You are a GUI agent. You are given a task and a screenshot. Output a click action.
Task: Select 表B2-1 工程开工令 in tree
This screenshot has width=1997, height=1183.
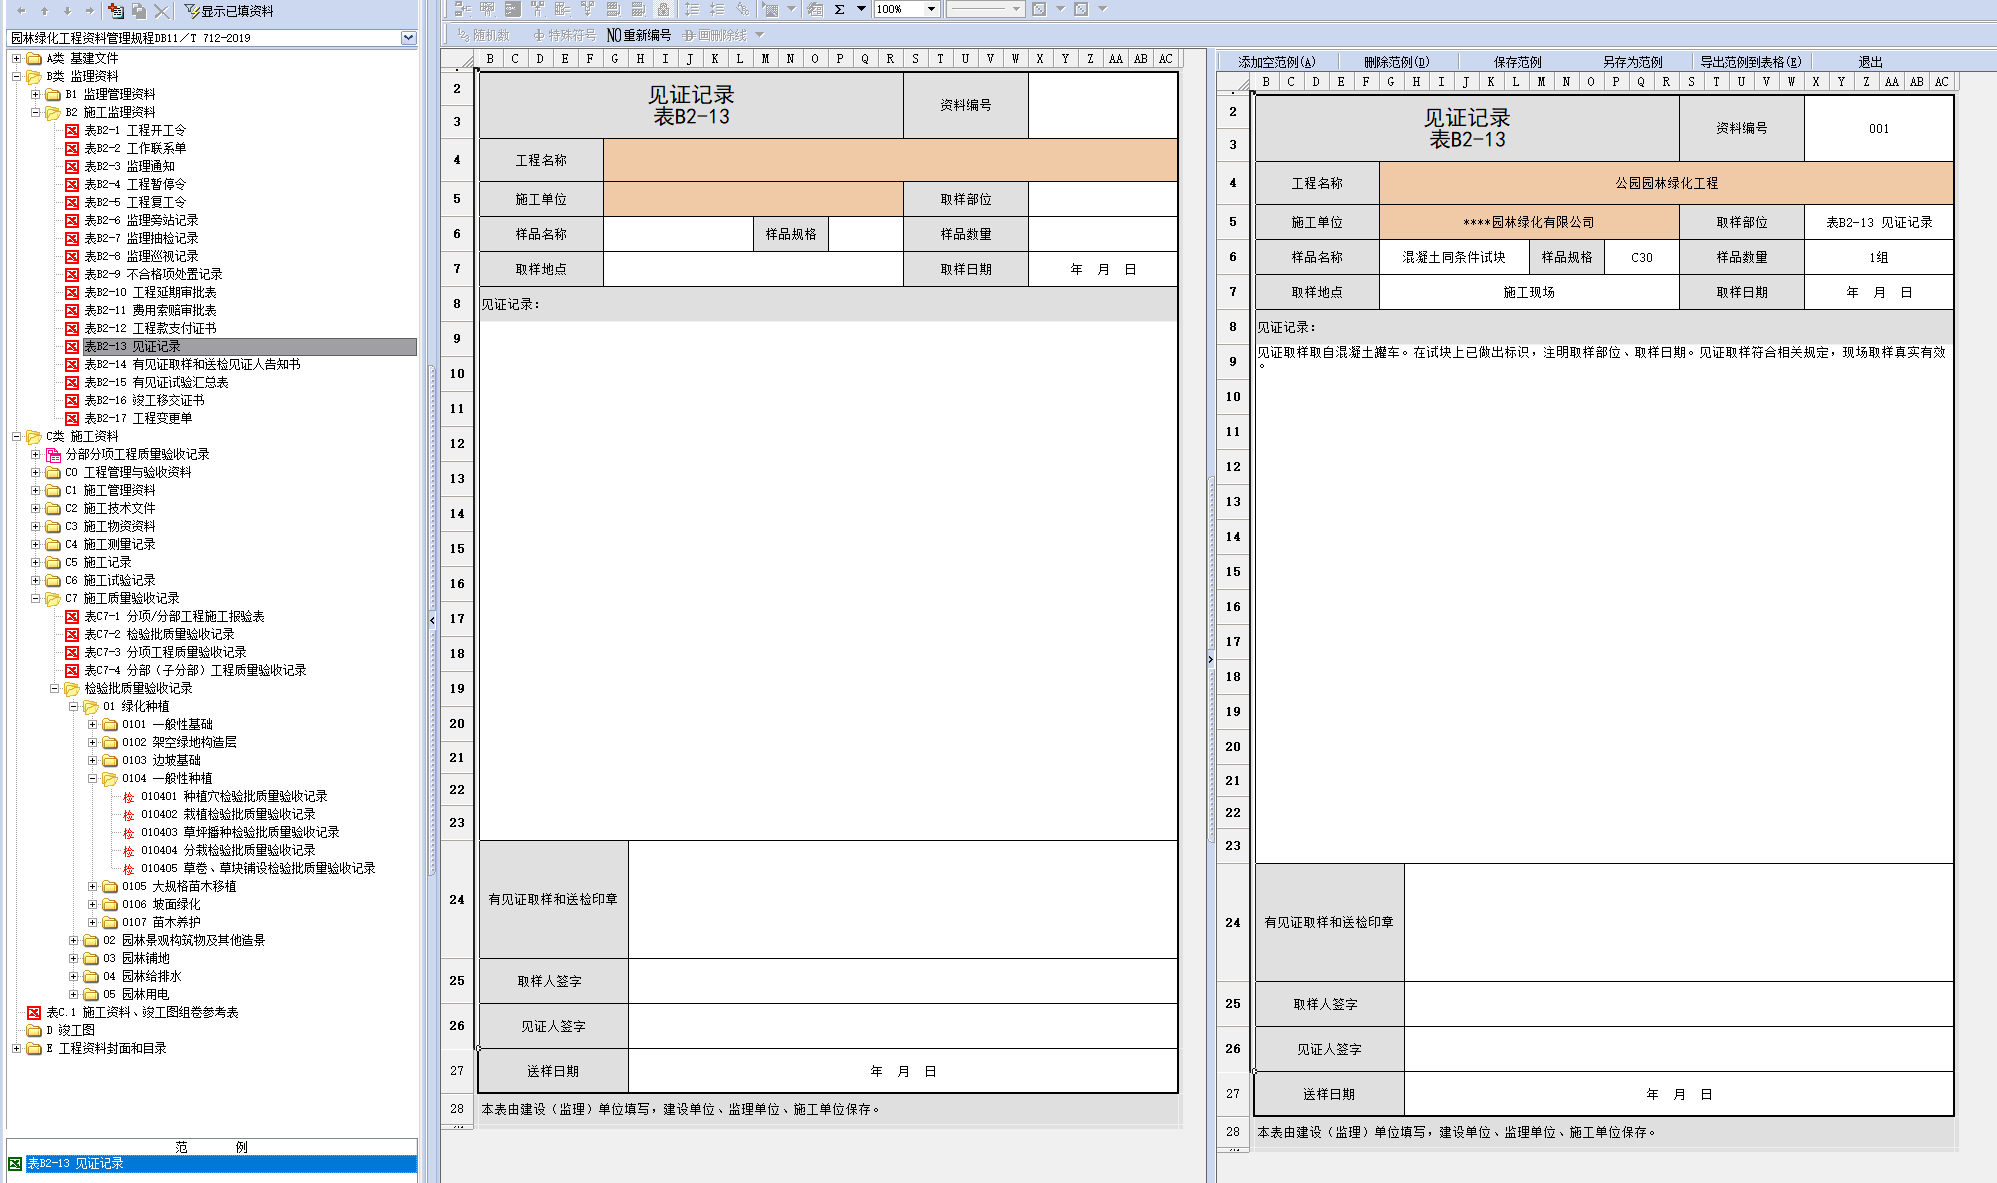pos(135,130)
